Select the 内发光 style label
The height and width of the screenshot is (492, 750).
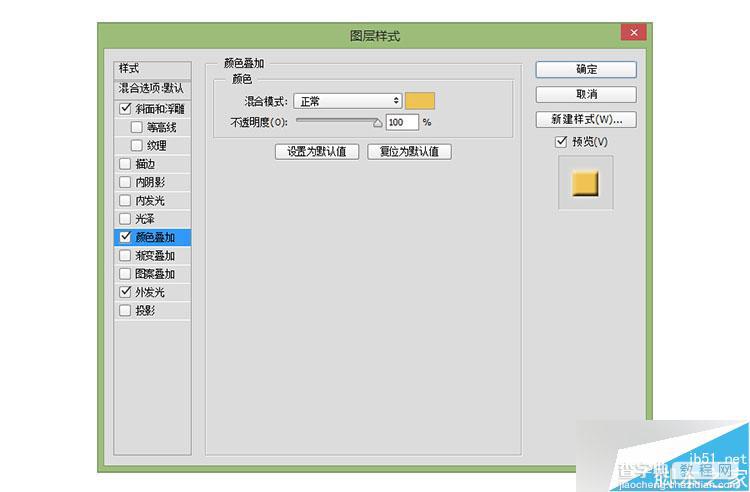point(150,200)
